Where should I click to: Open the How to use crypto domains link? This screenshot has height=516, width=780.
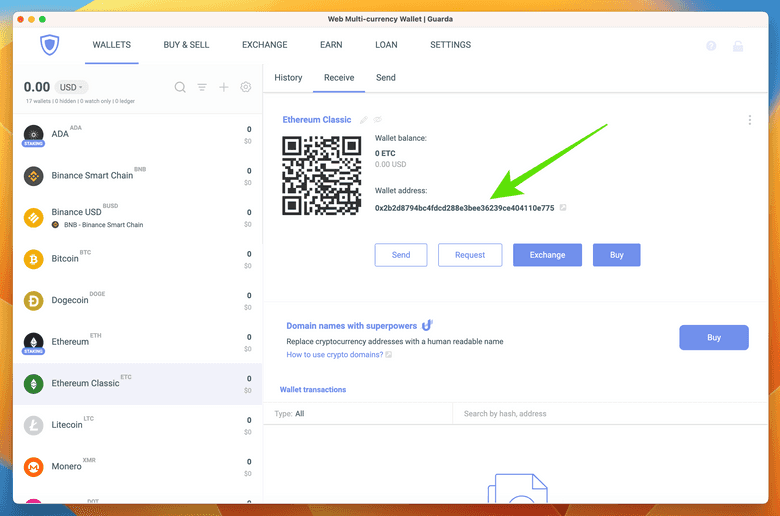[335, 355]
